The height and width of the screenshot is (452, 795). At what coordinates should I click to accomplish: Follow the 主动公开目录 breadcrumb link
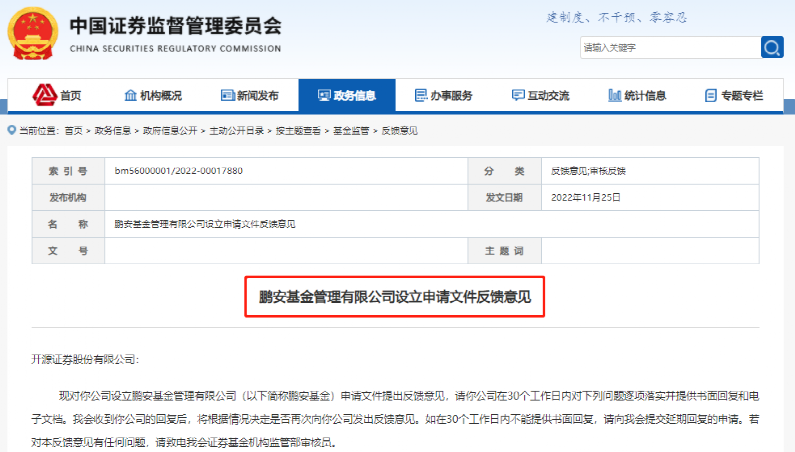237,131
